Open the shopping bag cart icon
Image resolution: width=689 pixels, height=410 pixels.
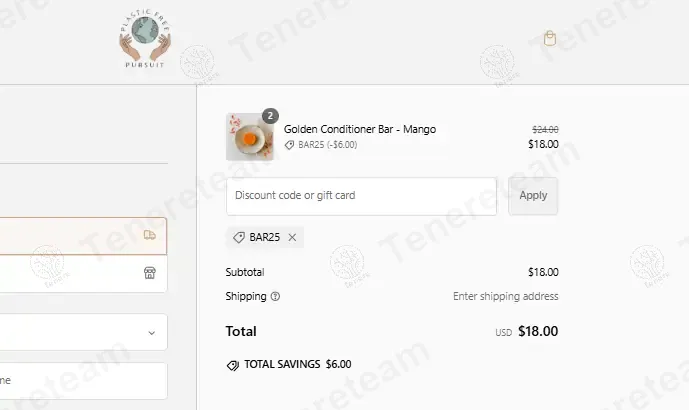click(549, 38)
